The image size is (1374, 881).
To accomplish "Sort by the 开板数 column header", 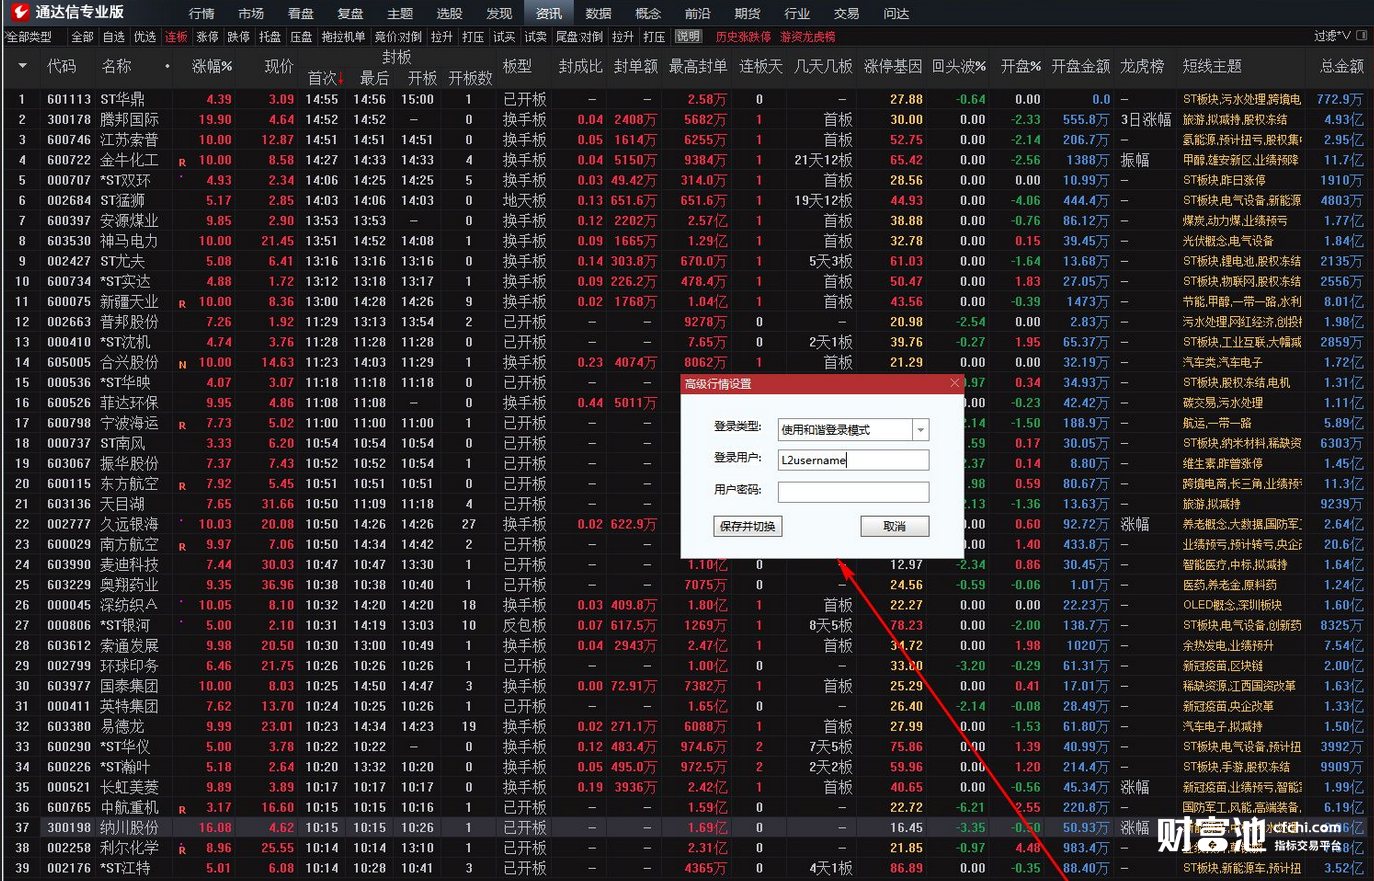I will 470,78.
